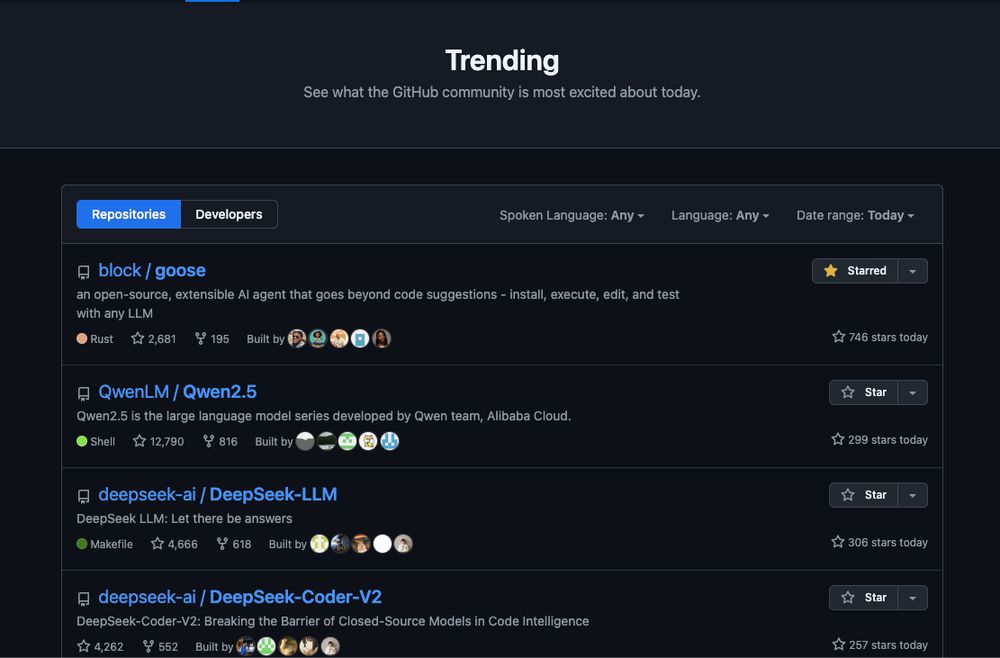This screenshot has width=1000, height=658.
Task: Click the second contributor avatar for Qwen2.5
Action: [x=327, y=441]
